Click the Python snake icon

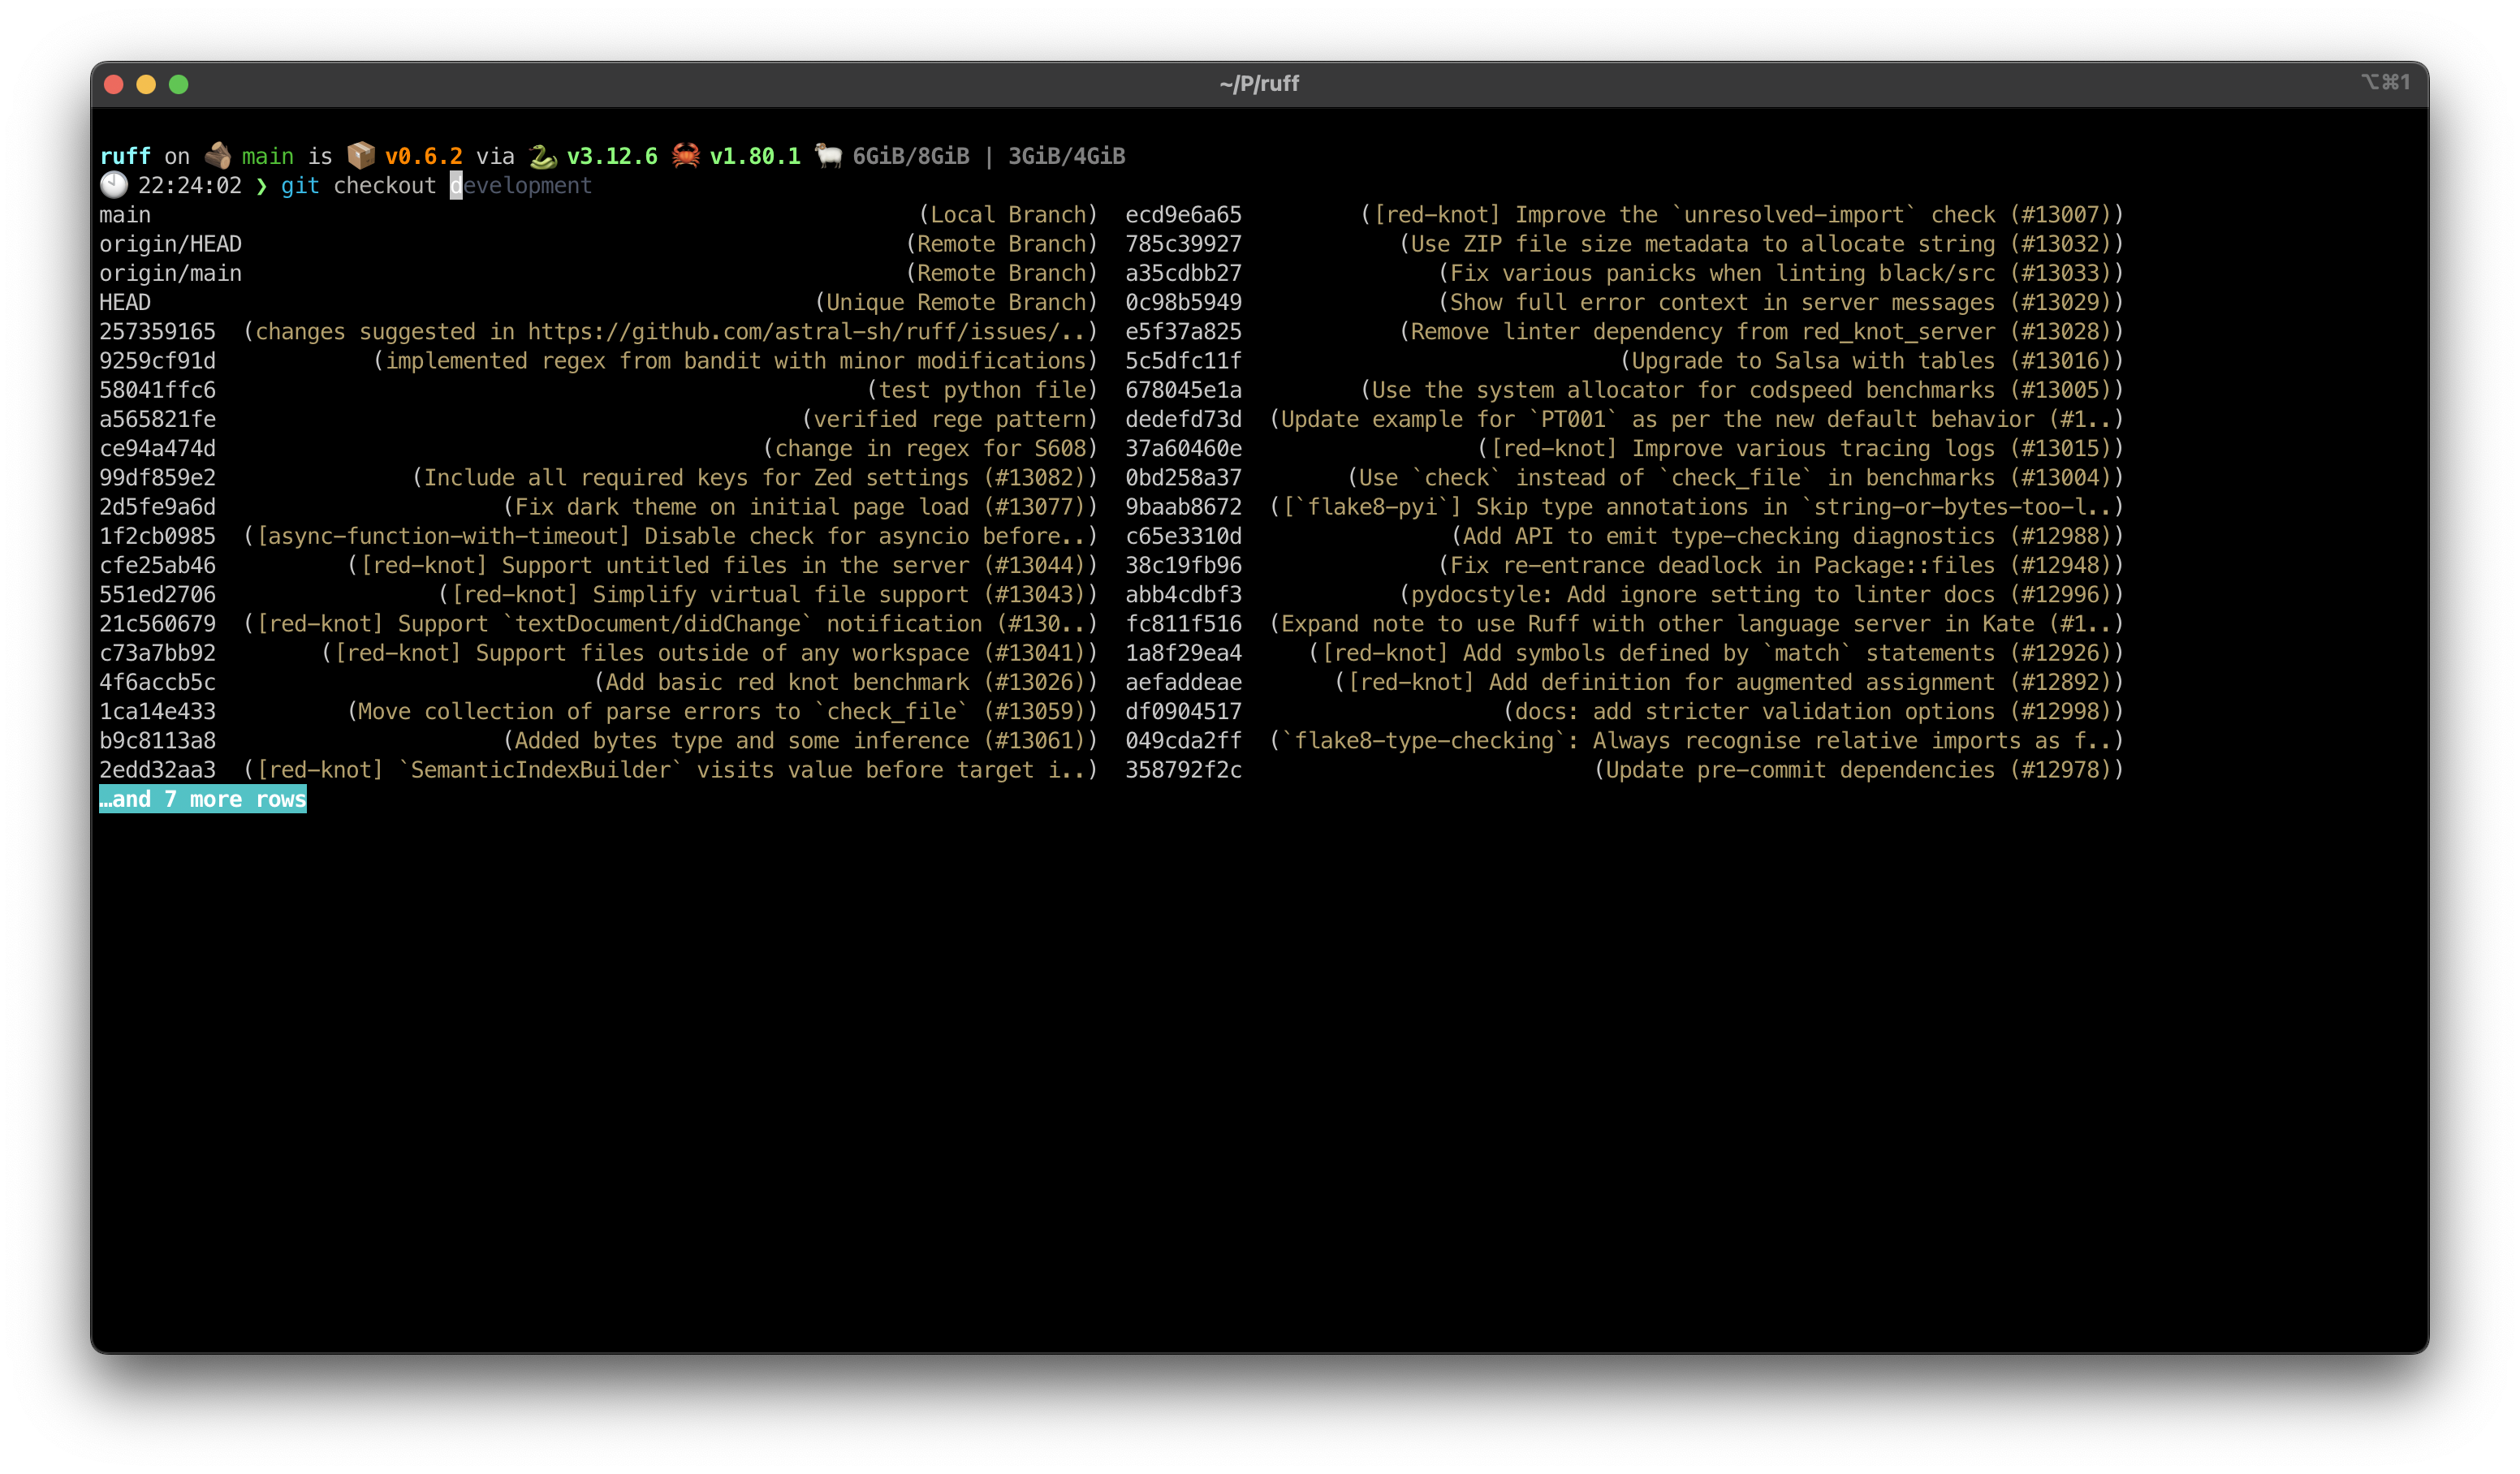pyautogui.click(x=542, y=156)
